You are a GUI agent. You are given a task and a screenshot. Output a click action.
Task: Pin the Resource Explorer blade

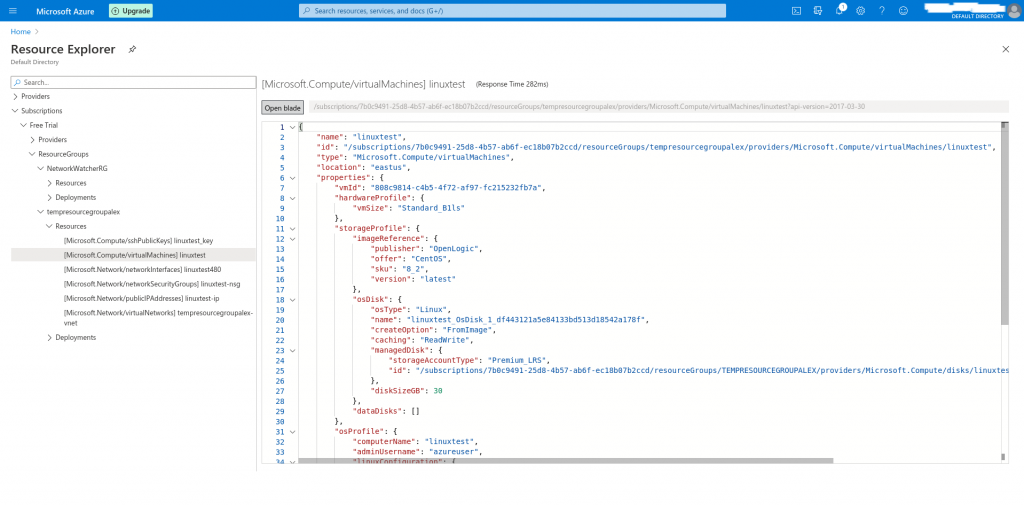click(x=133, y=50)
